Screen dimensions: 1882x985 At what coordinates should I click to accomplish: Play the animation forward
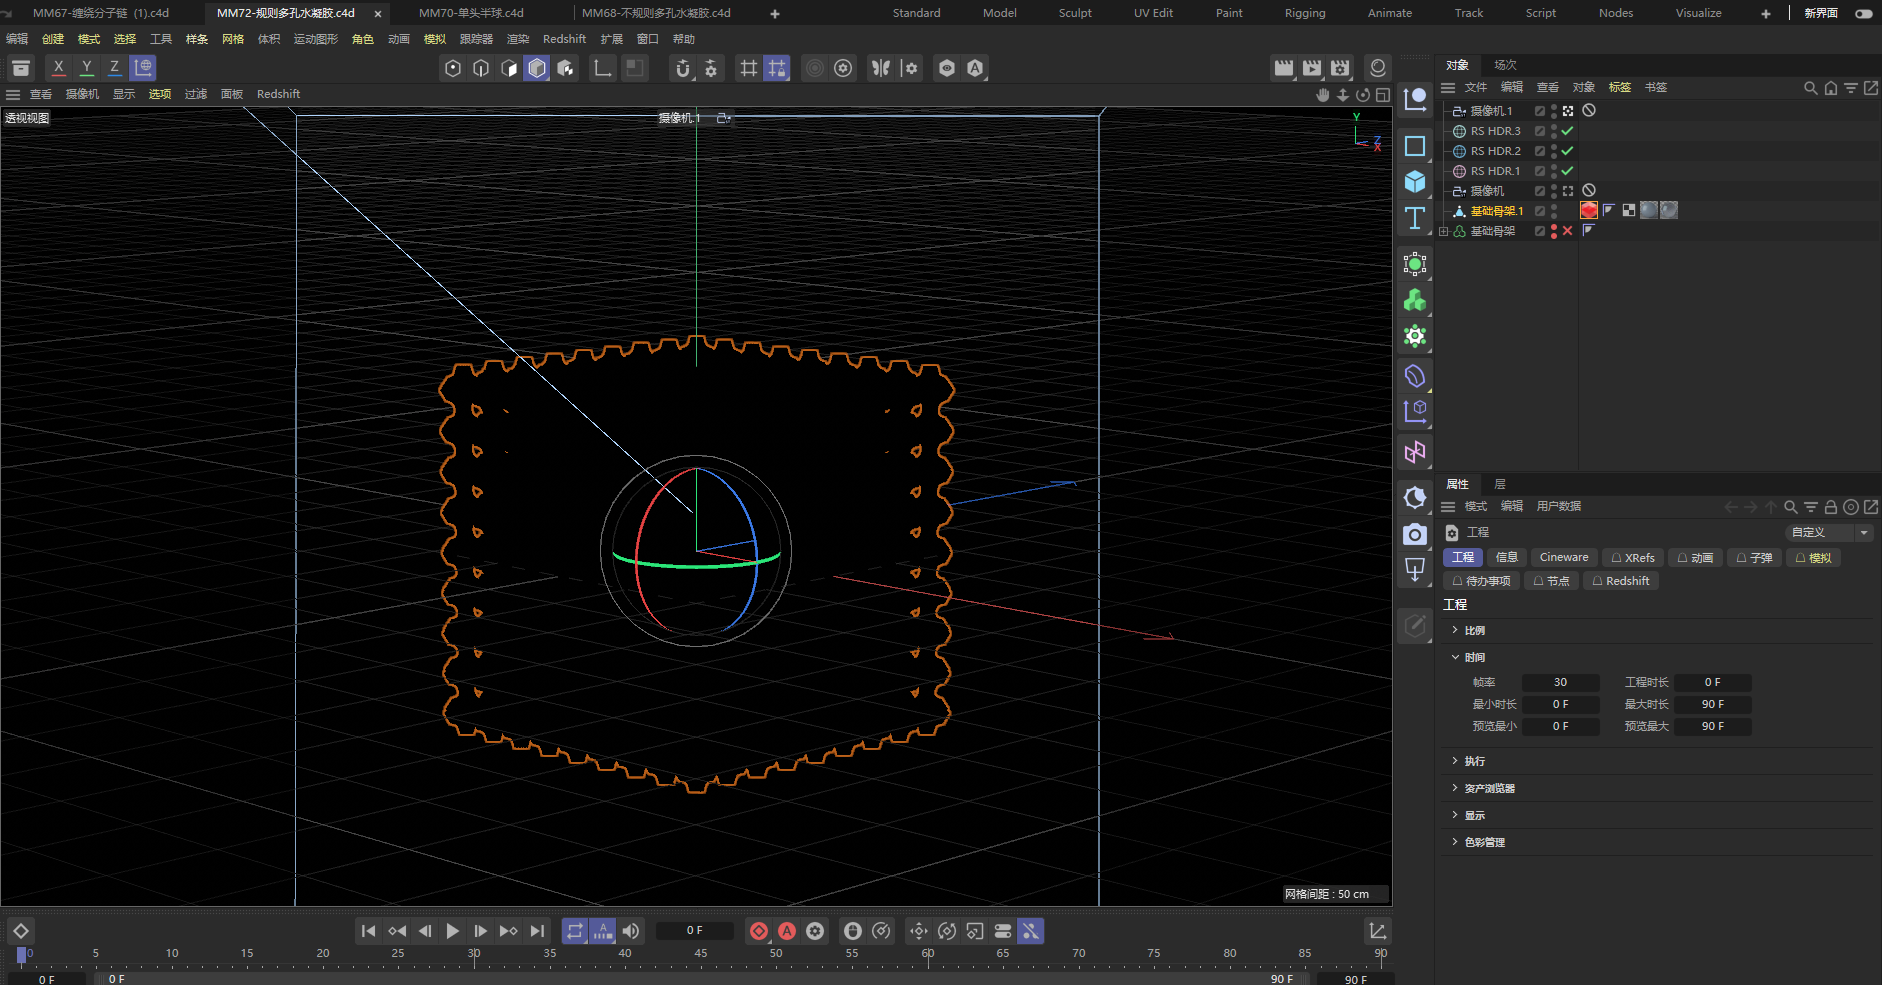coord(453,931)
